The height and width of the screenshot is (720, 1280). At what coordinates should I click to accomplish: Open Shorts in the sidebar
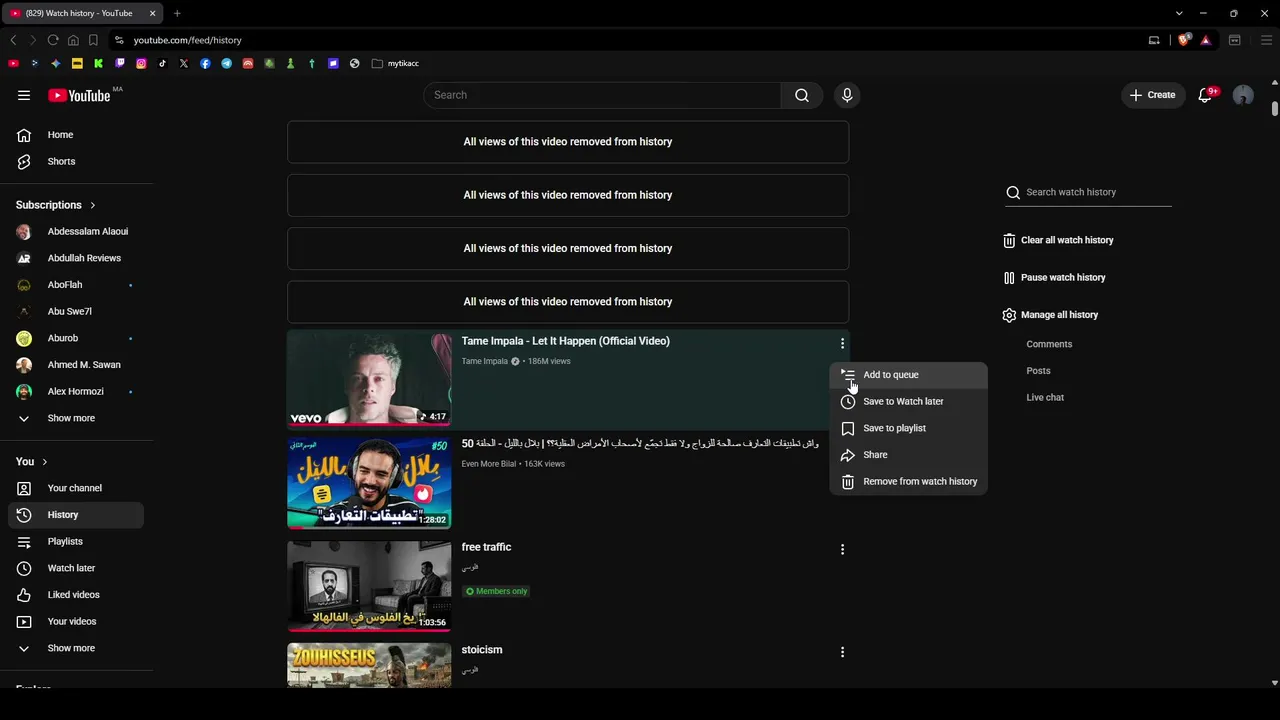pyautogui.click(x=76, y=161)
